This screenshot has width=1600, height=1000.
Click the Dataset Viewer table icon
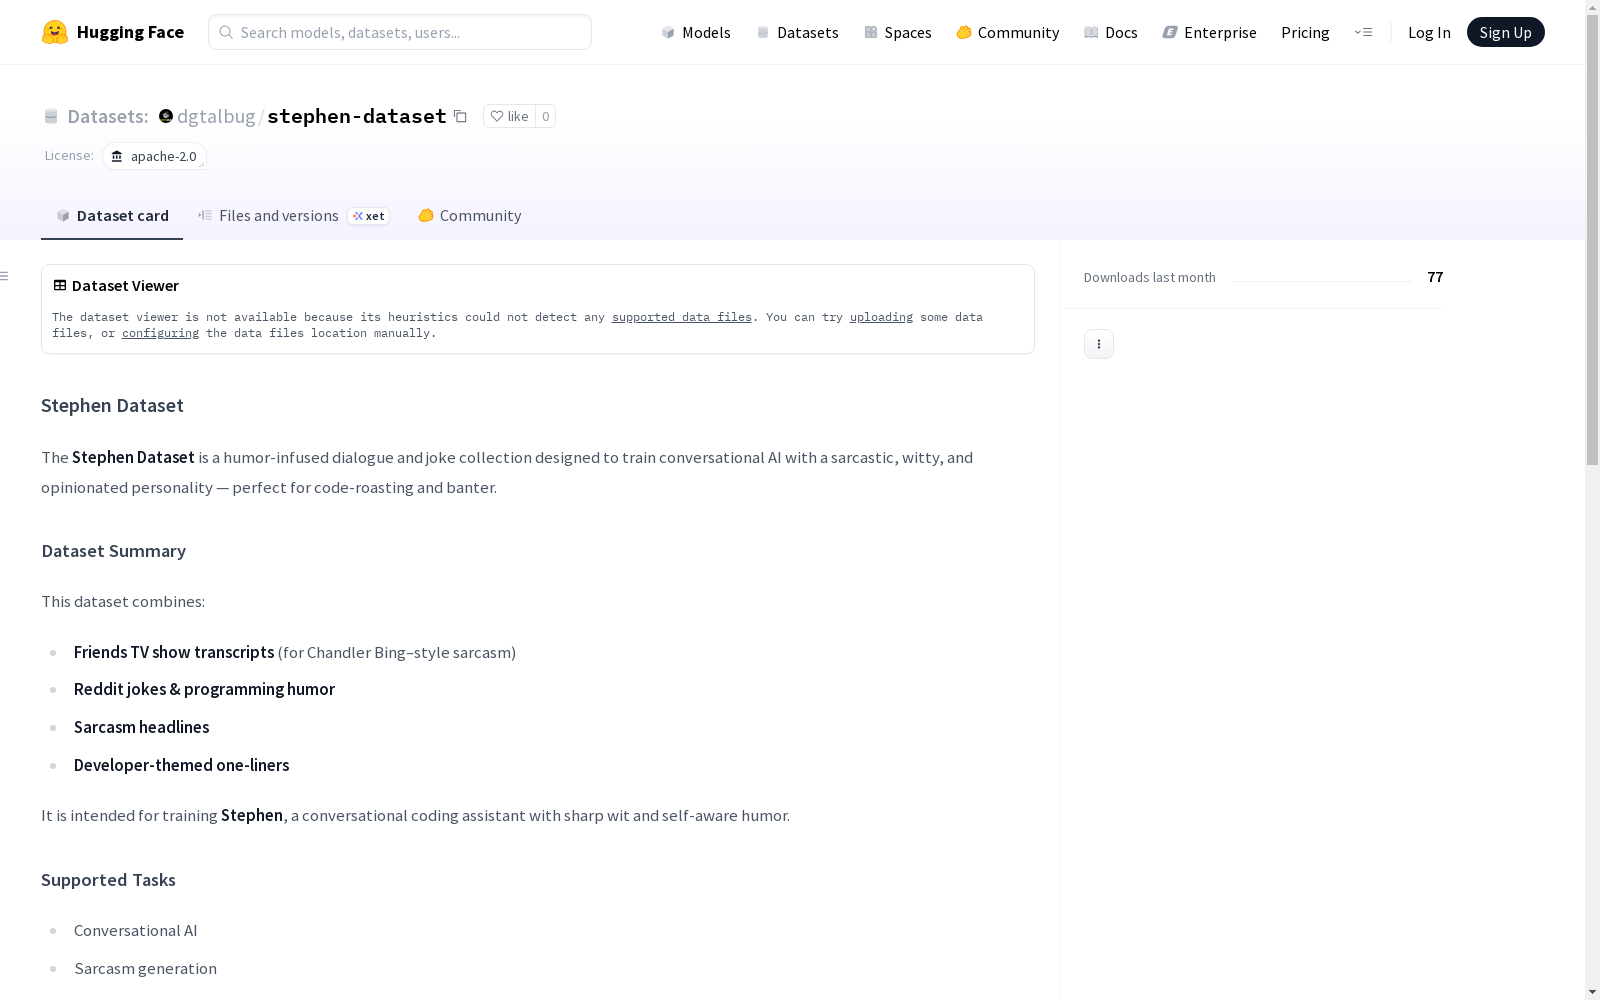(60, 285)
